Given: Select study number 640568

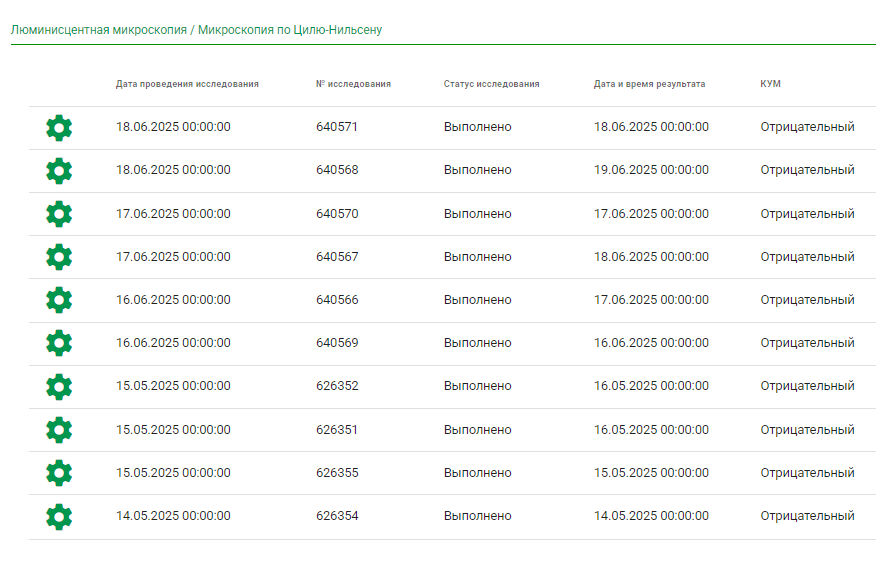Looking at the screenshot, I should coord(337,170).
